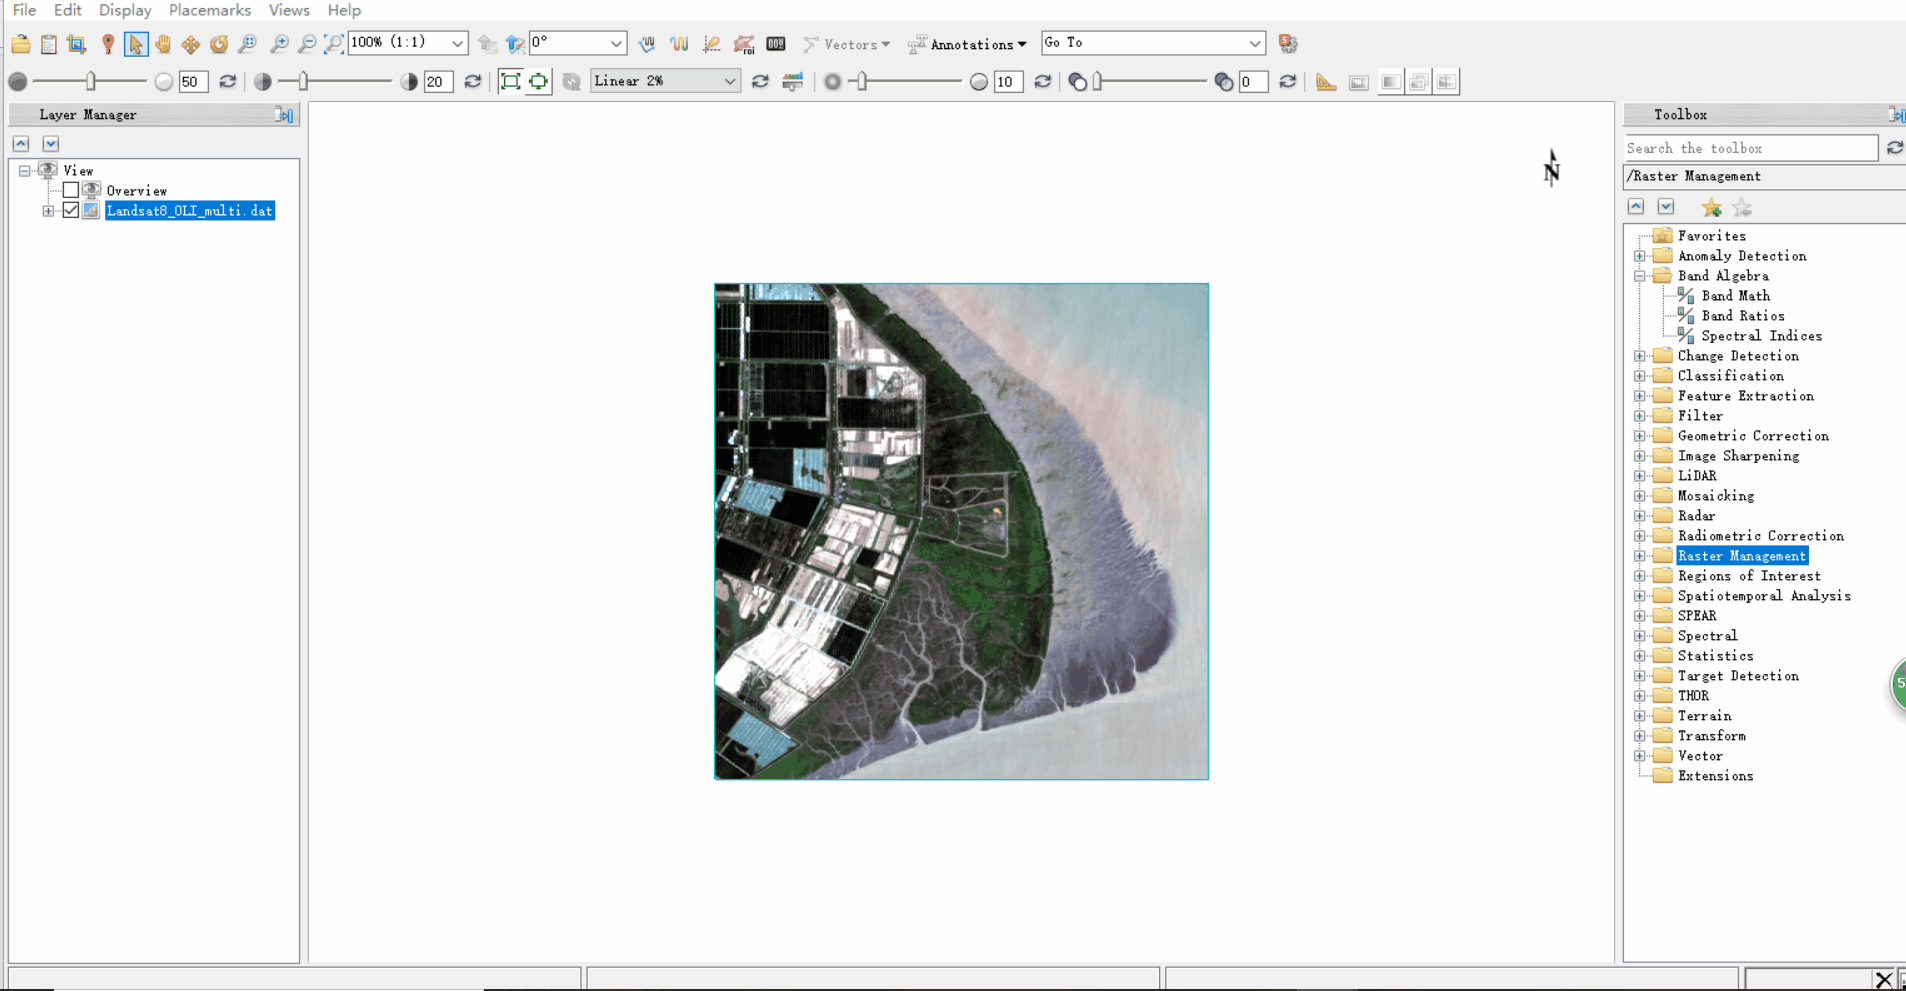Reset the brightness value with refresh icon
The height and width of the screenshot is (991, 1906).
(228, 82)
